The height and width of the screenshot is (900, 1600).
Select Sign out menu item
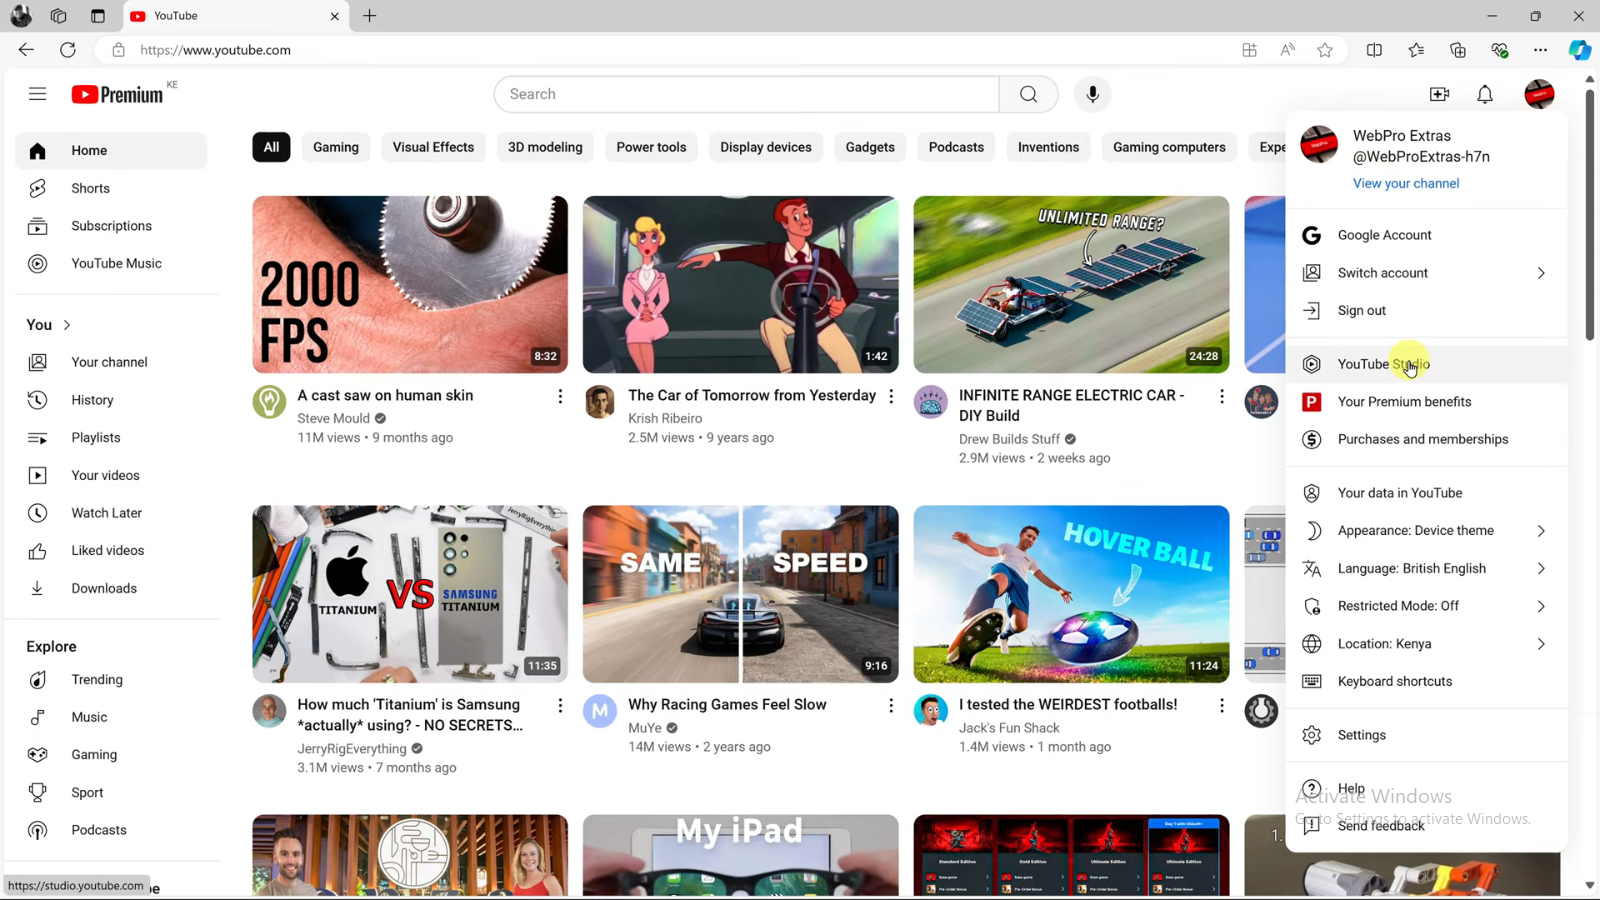point(1426,311)
